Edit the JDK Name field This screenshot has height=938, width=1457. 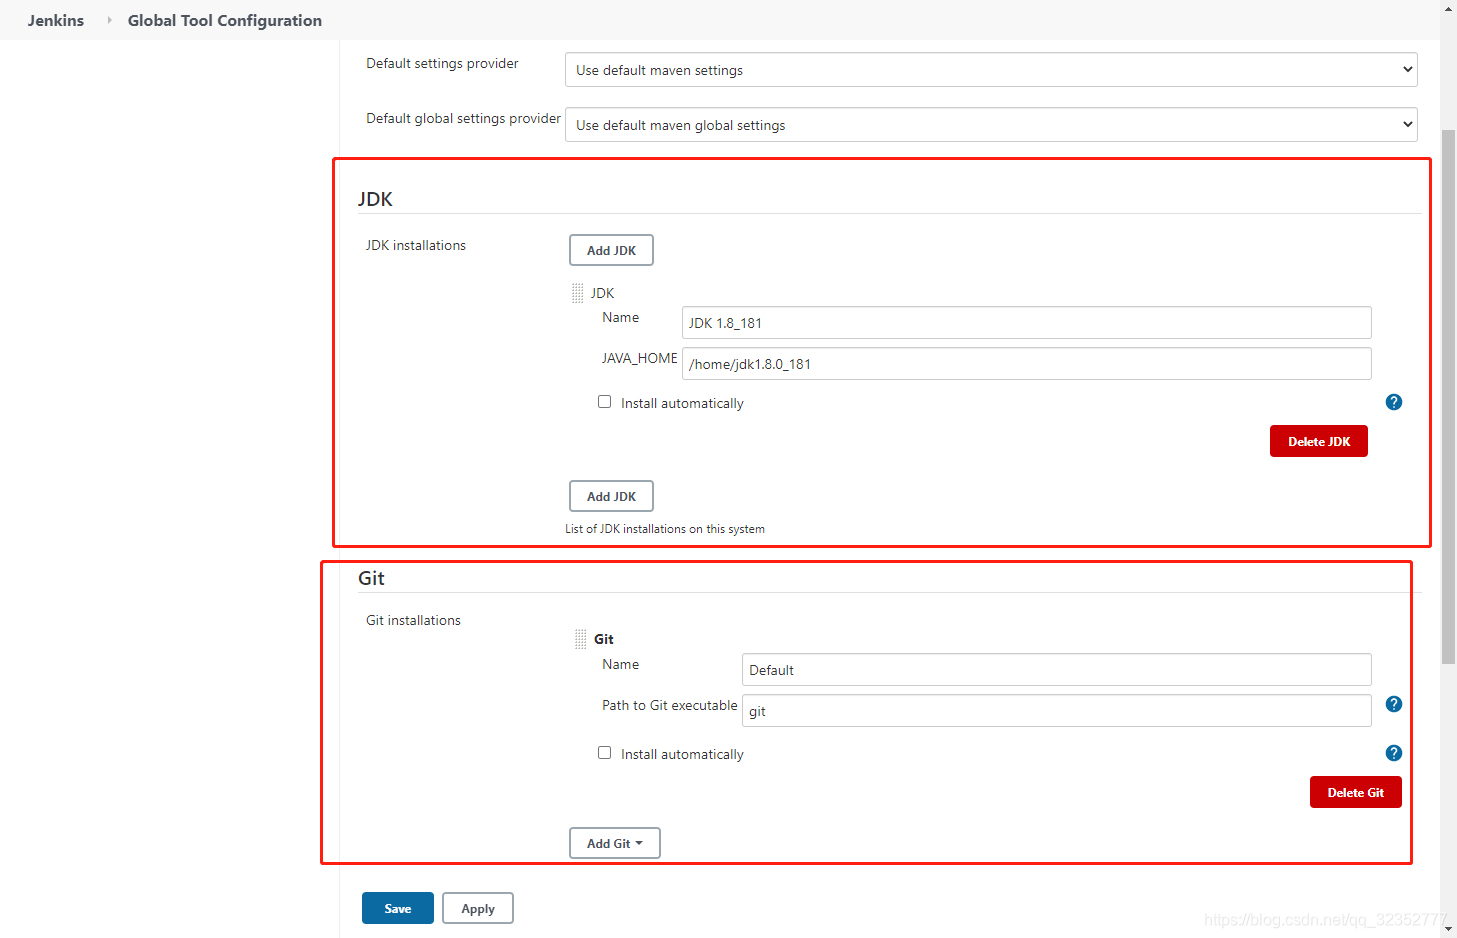[x=1027, y=323]
